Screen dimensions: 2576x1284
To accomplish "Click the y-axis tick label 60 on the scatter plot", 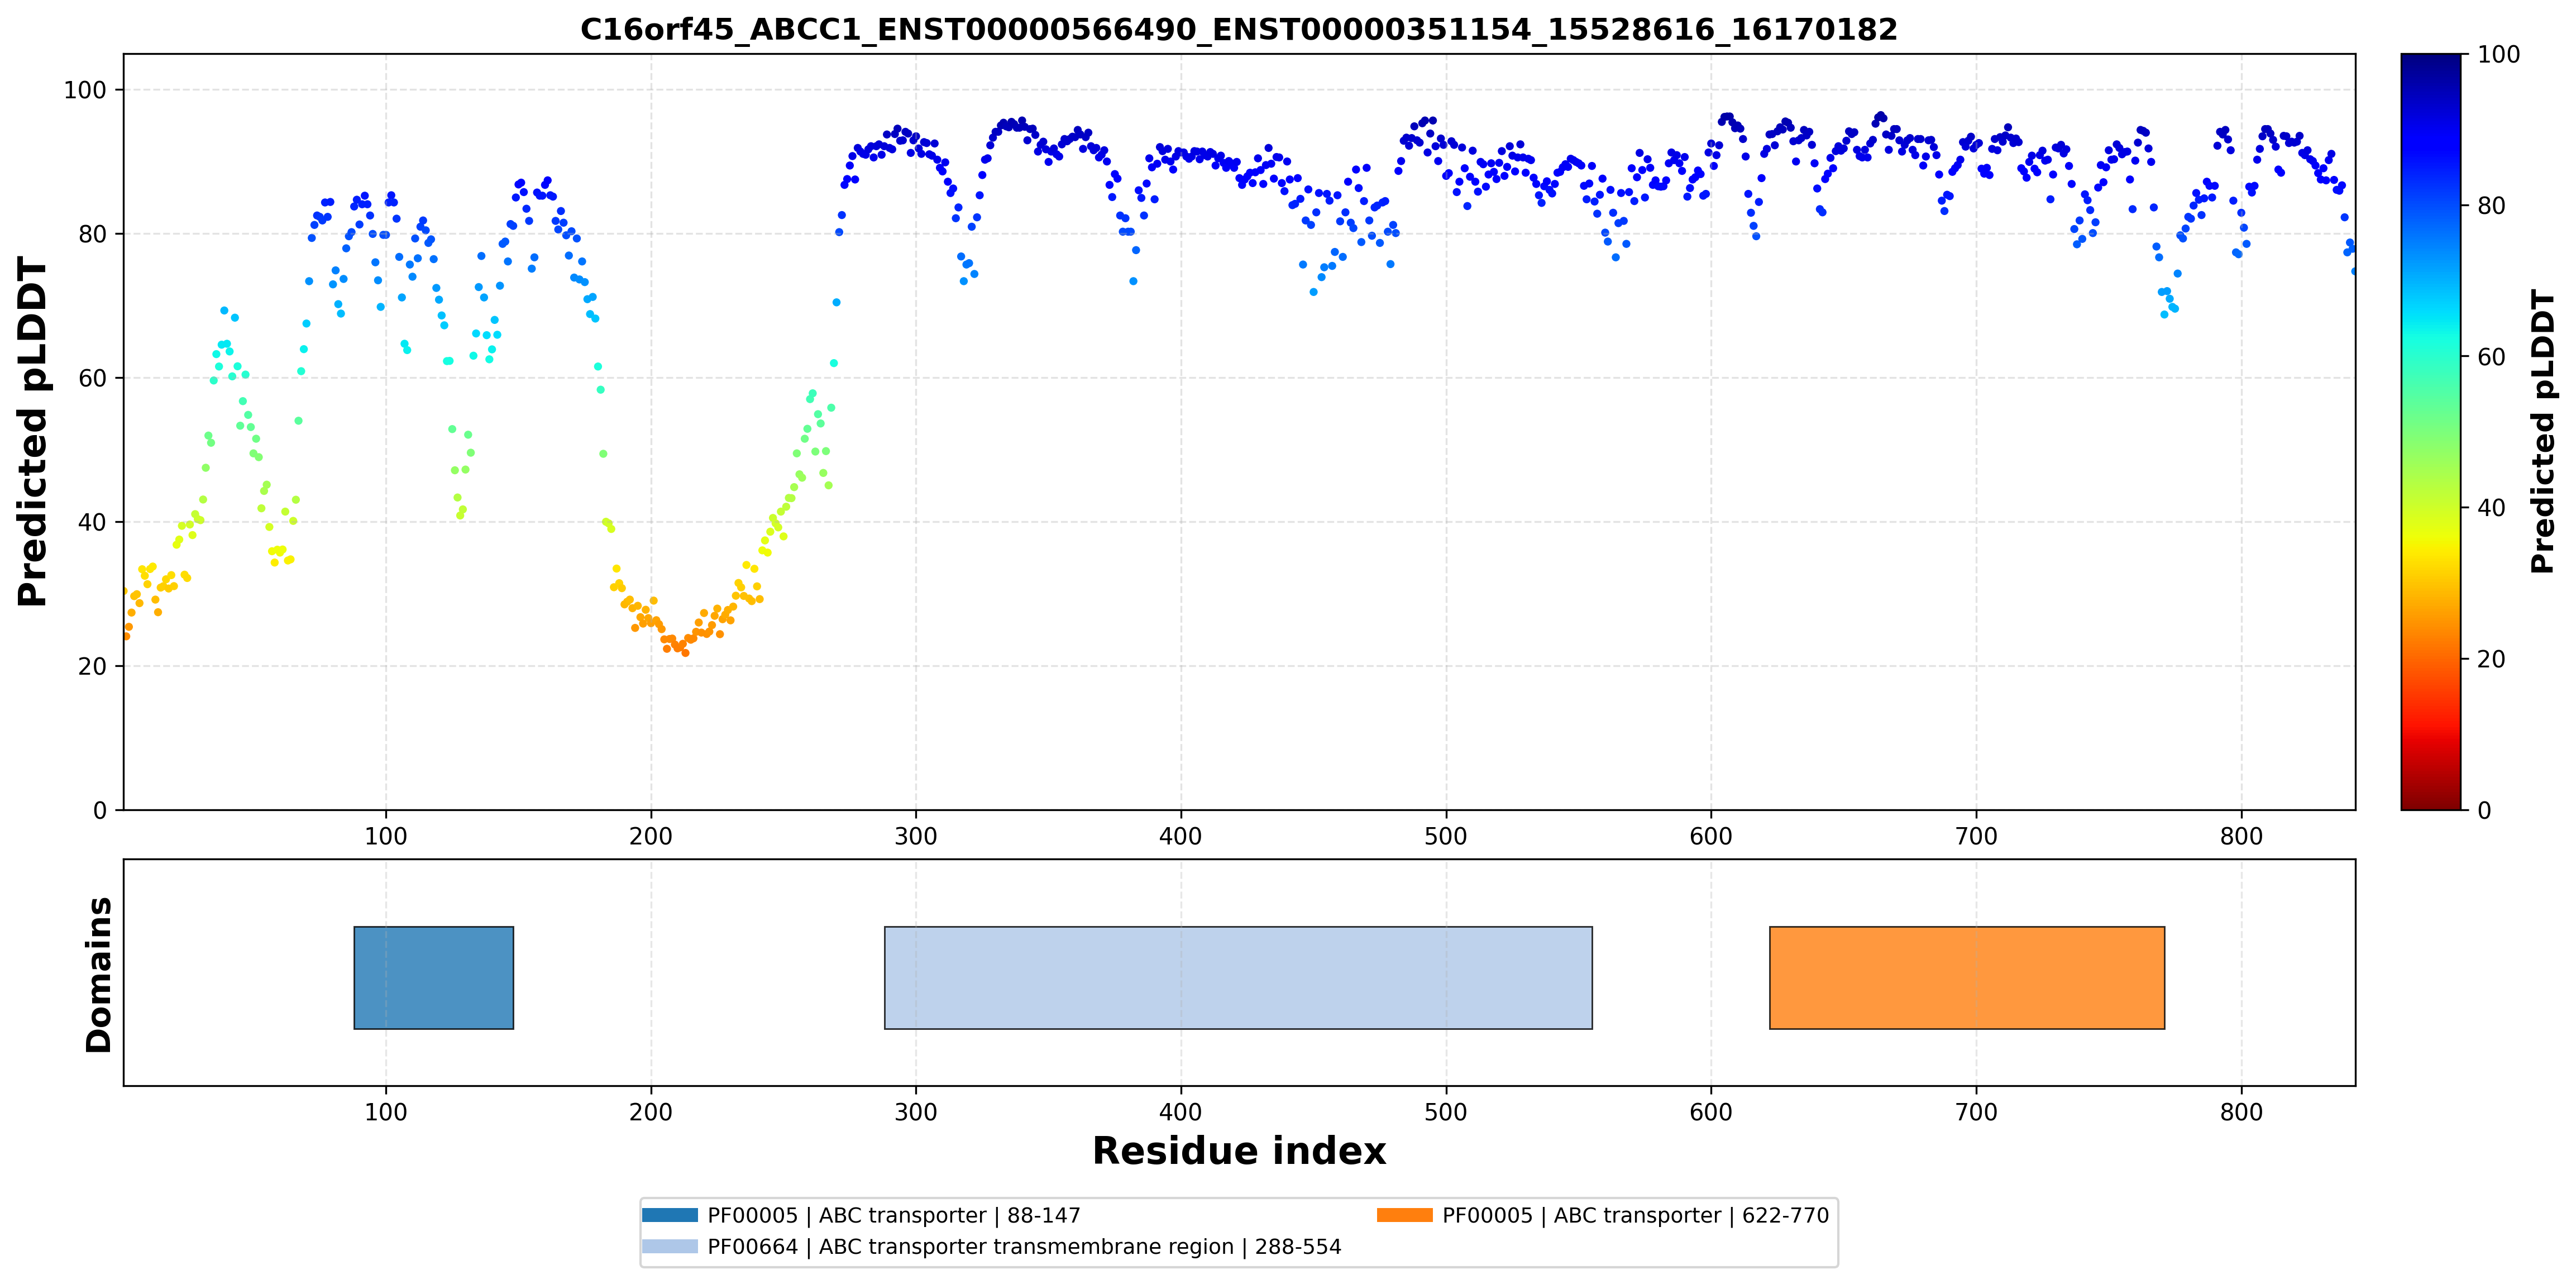I will 92,378.
